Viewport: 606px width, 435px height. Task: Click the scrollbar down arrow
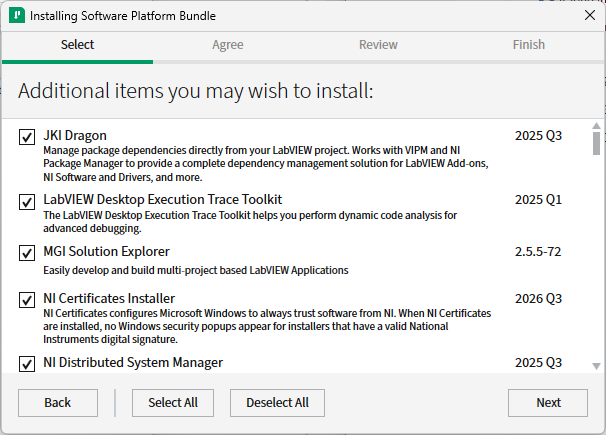pyautogui.click(x=596, y=366)
